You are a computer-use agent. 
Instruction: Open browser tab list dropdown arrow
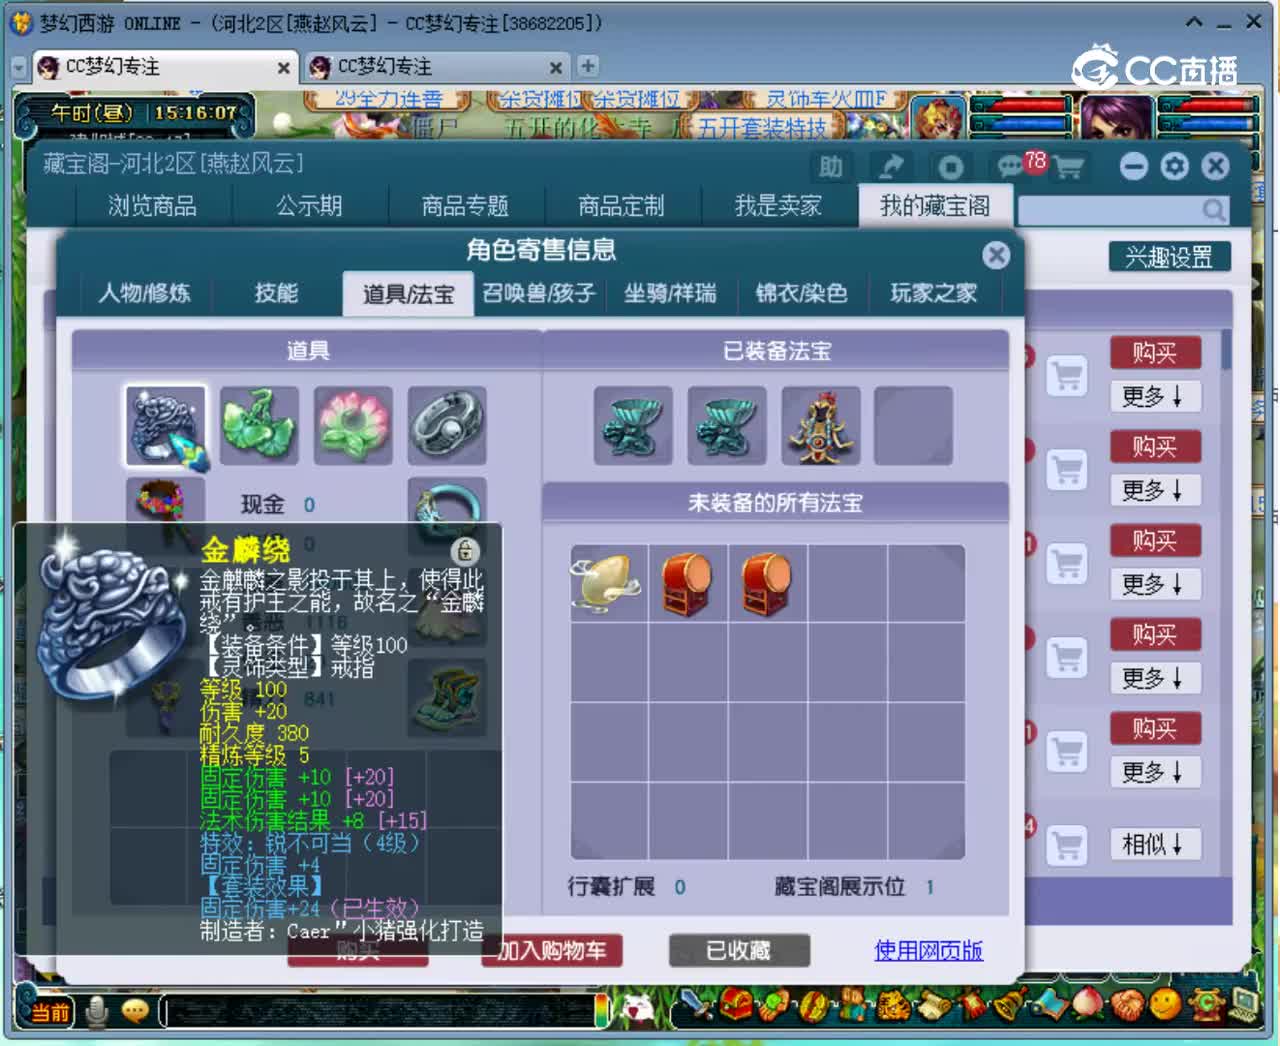click(x=18, y=67)
